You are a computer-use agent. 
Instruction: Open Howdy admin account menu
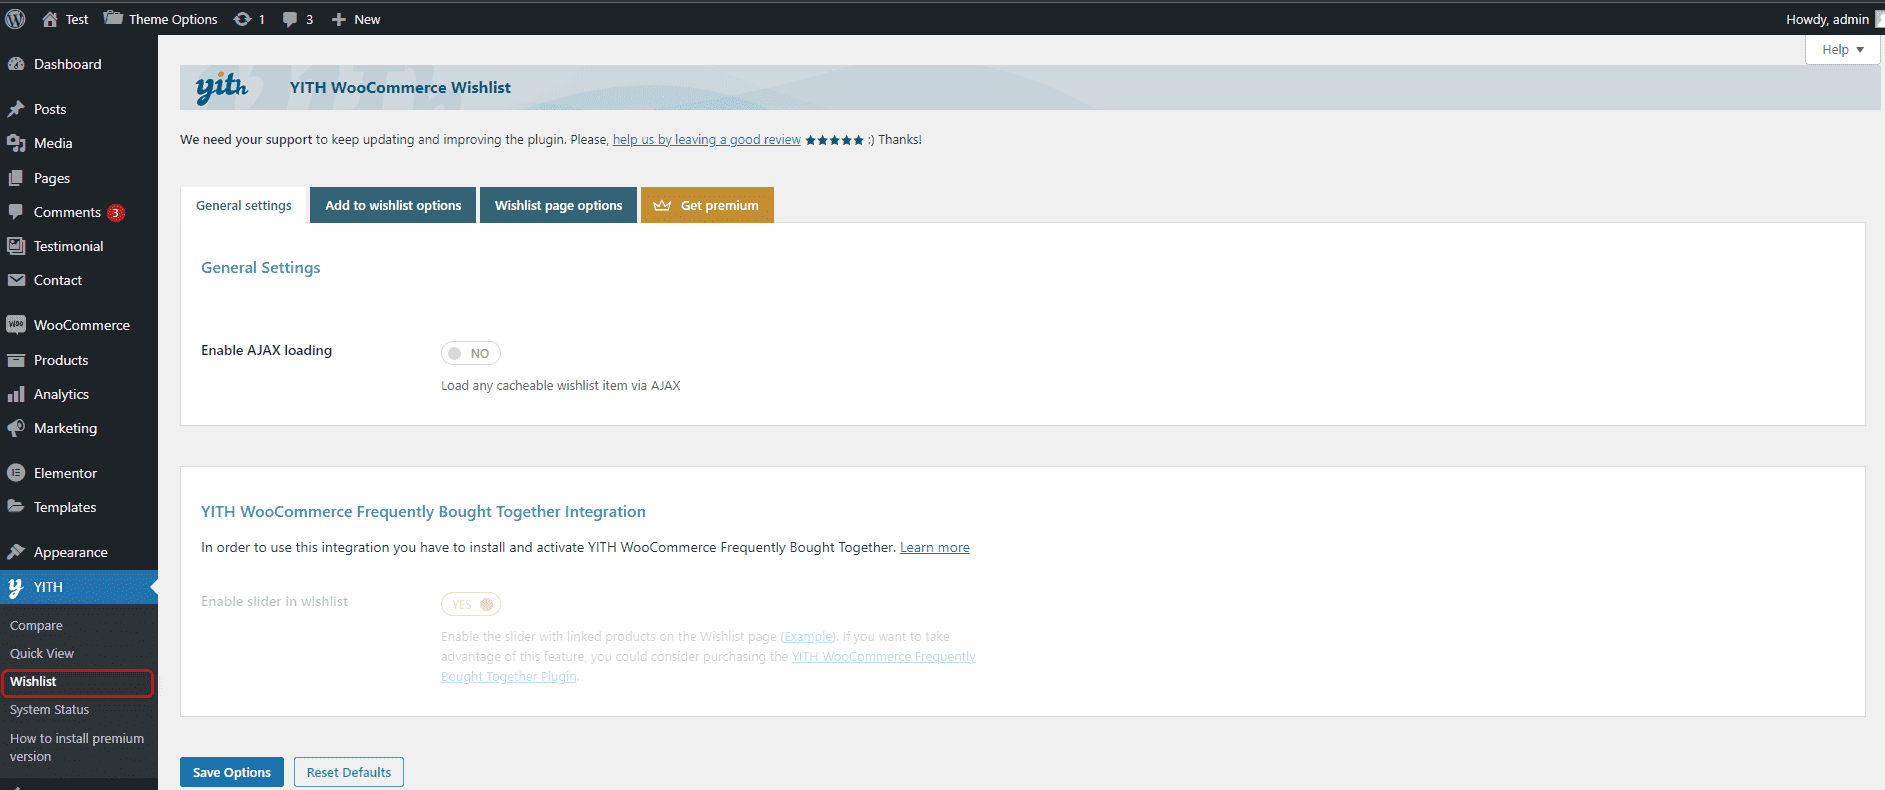1827,19
